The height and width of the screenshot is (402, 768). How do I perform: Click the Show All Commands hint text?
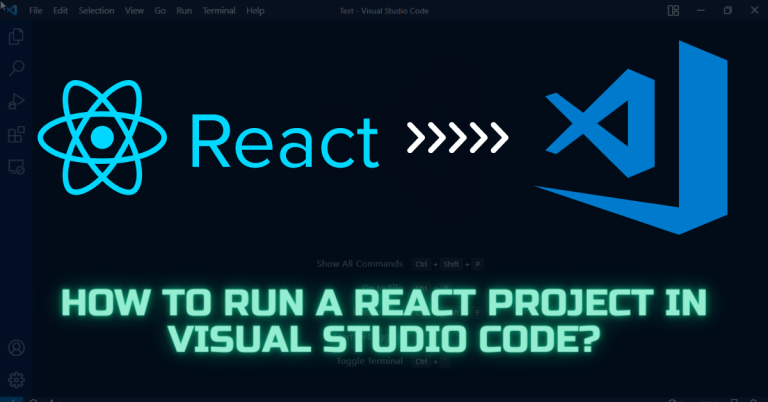point(359,264)
